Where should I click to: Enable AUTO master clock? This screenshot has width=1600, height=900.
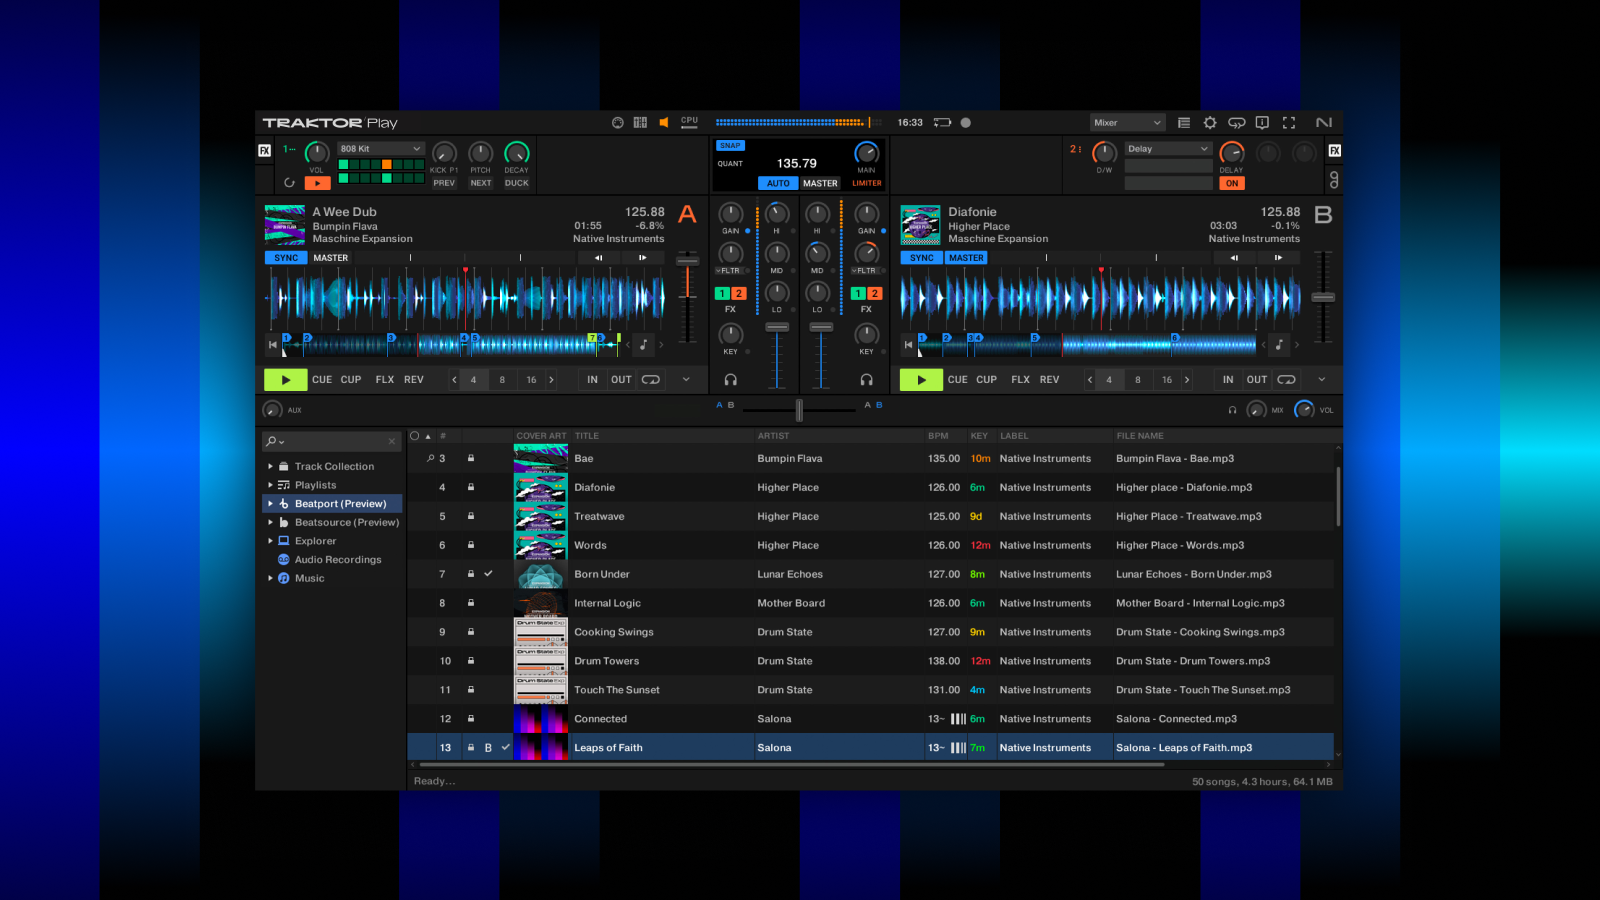(778, 184)
